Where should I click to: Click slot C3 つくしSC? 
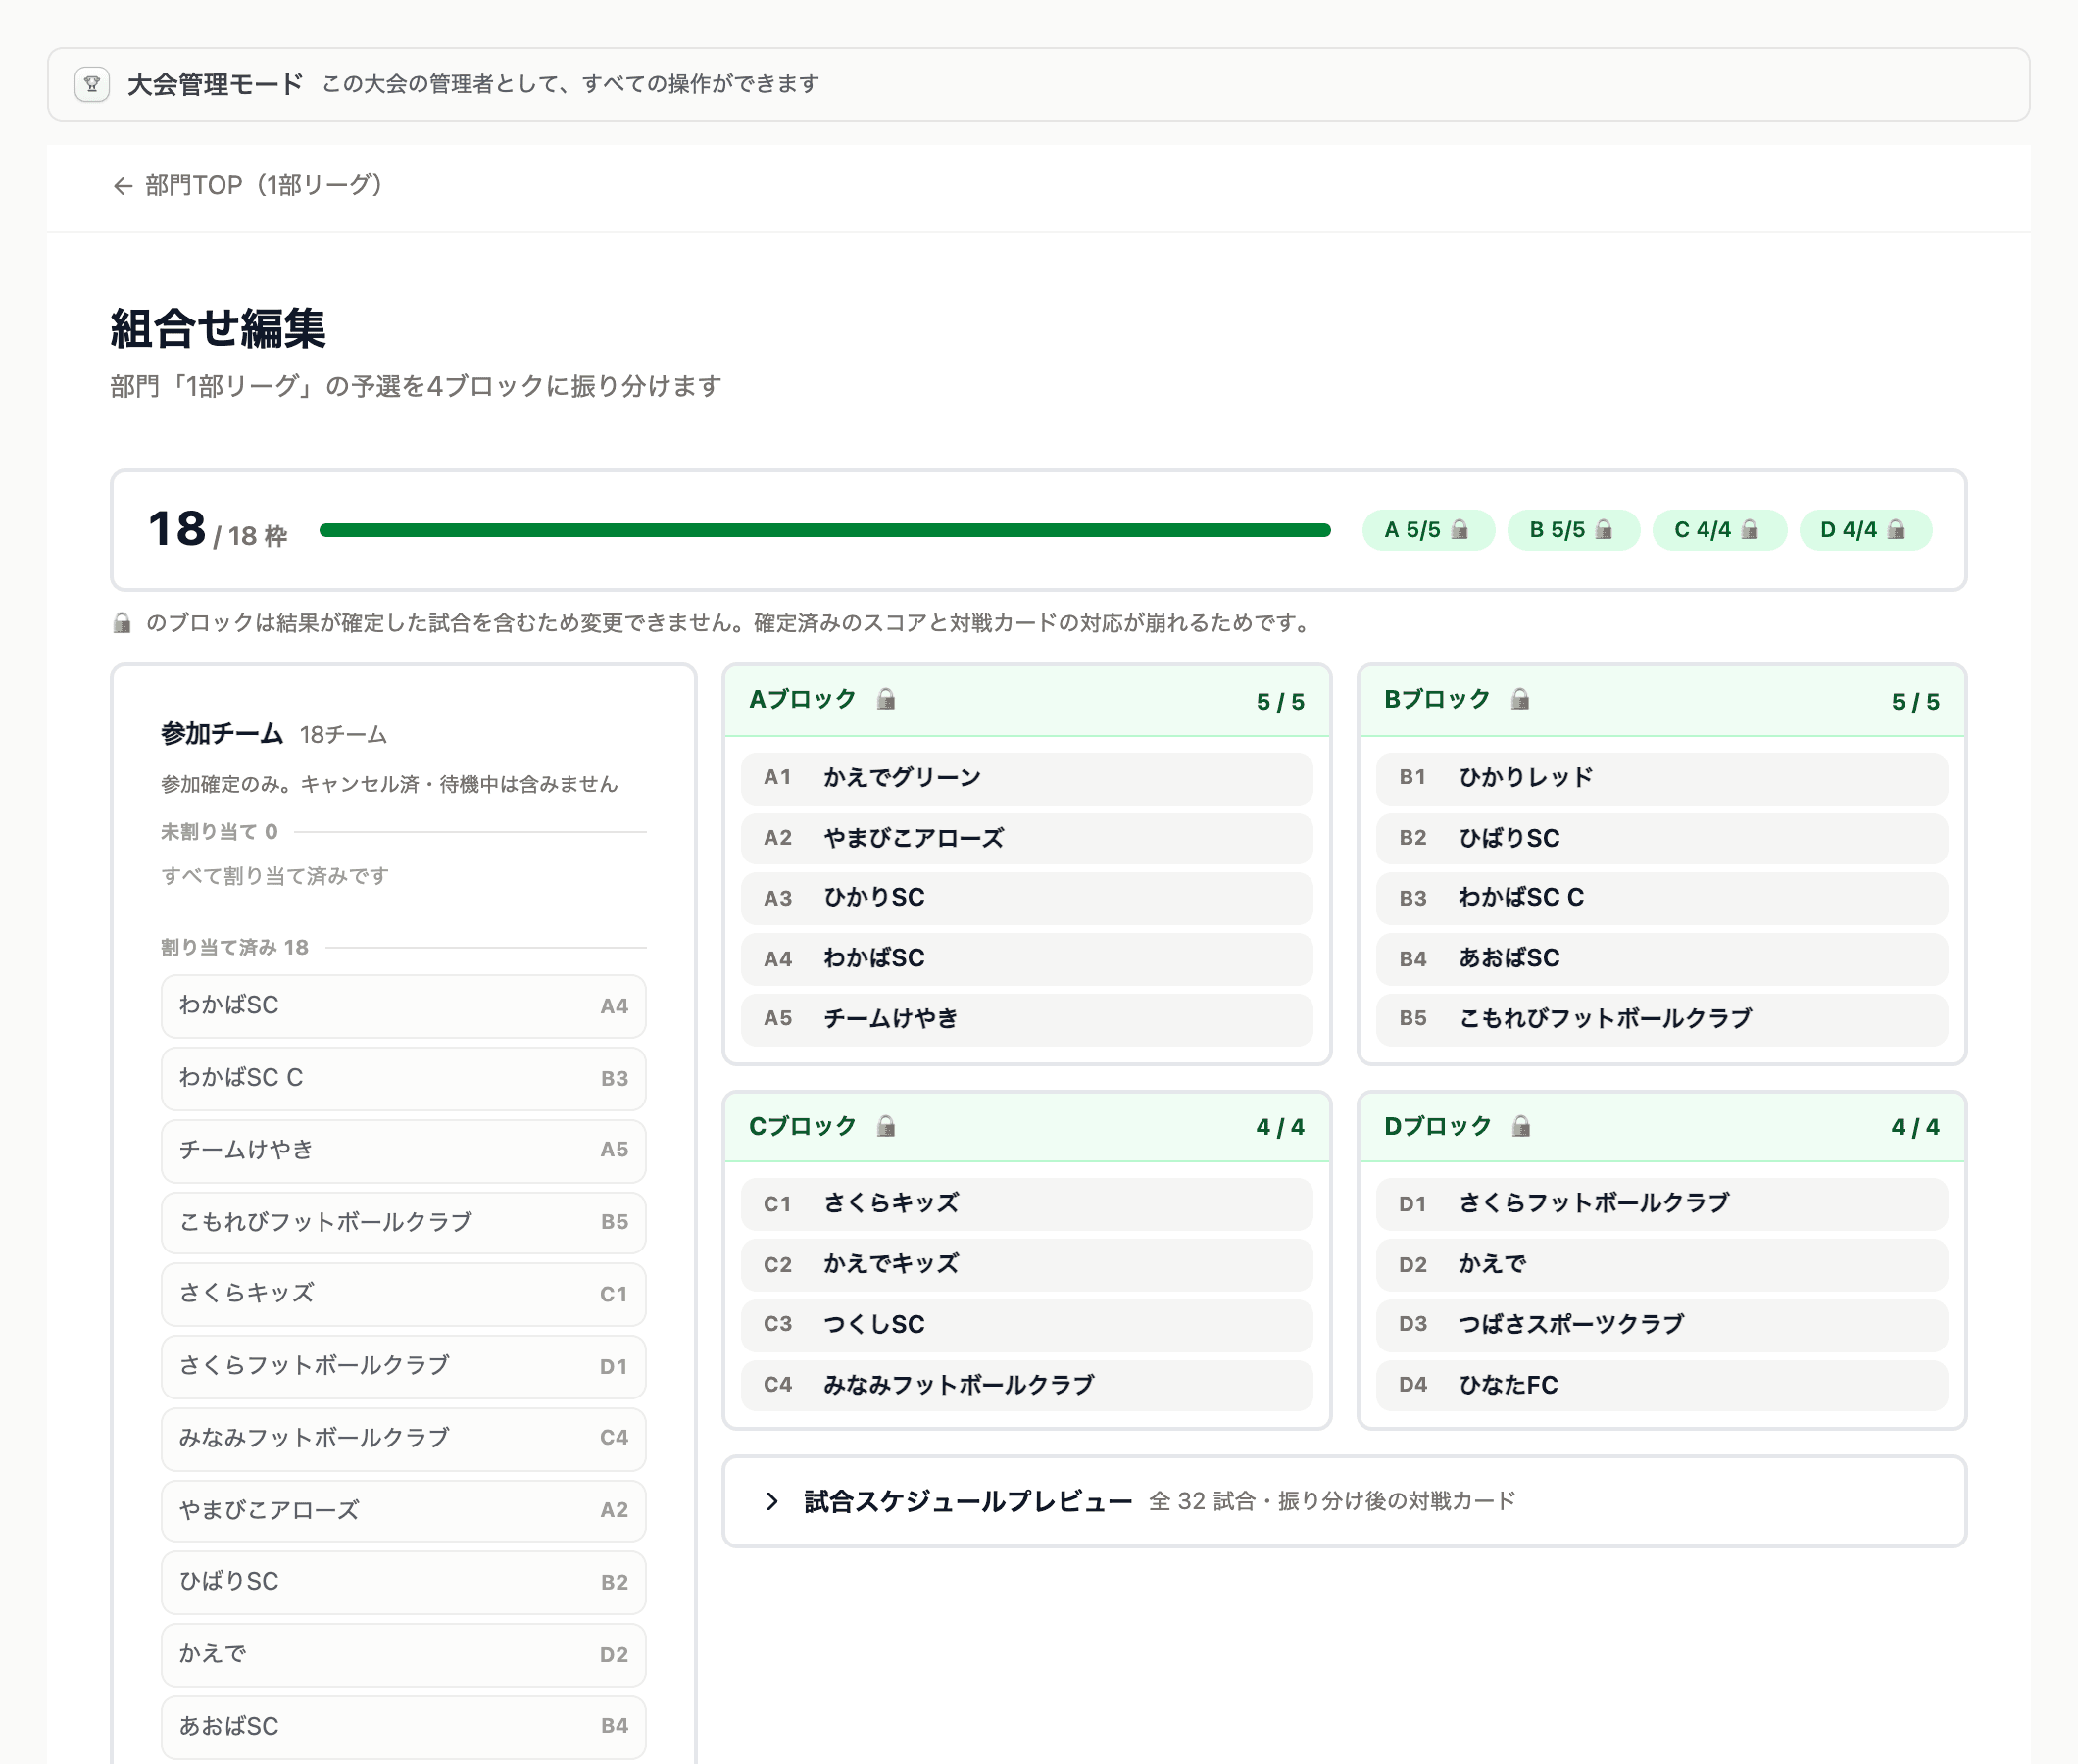[1026, 1324]
